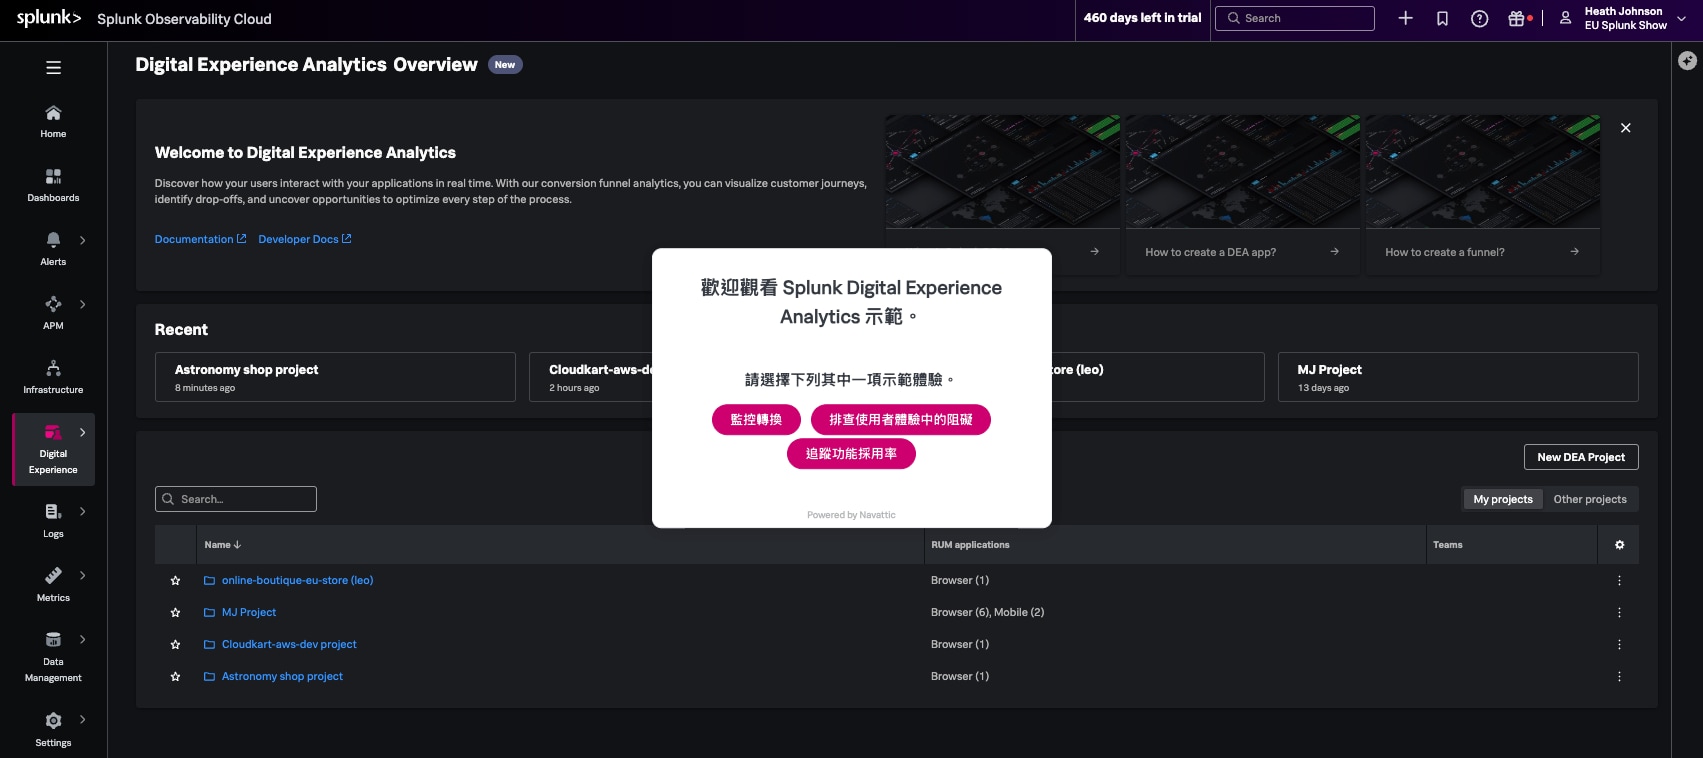Click the Powered by Navattic link
Screen dimensions: 1703x758
[851, 515]
